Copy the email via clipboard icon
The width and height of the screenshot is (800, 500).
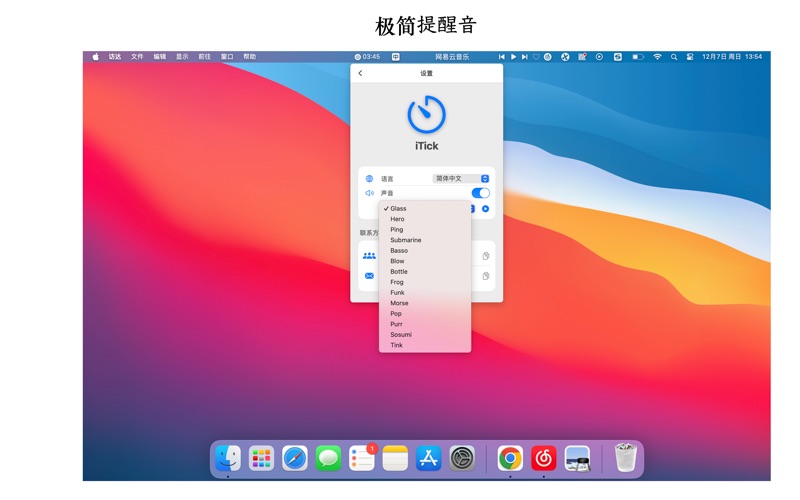(x=486, y=276)
